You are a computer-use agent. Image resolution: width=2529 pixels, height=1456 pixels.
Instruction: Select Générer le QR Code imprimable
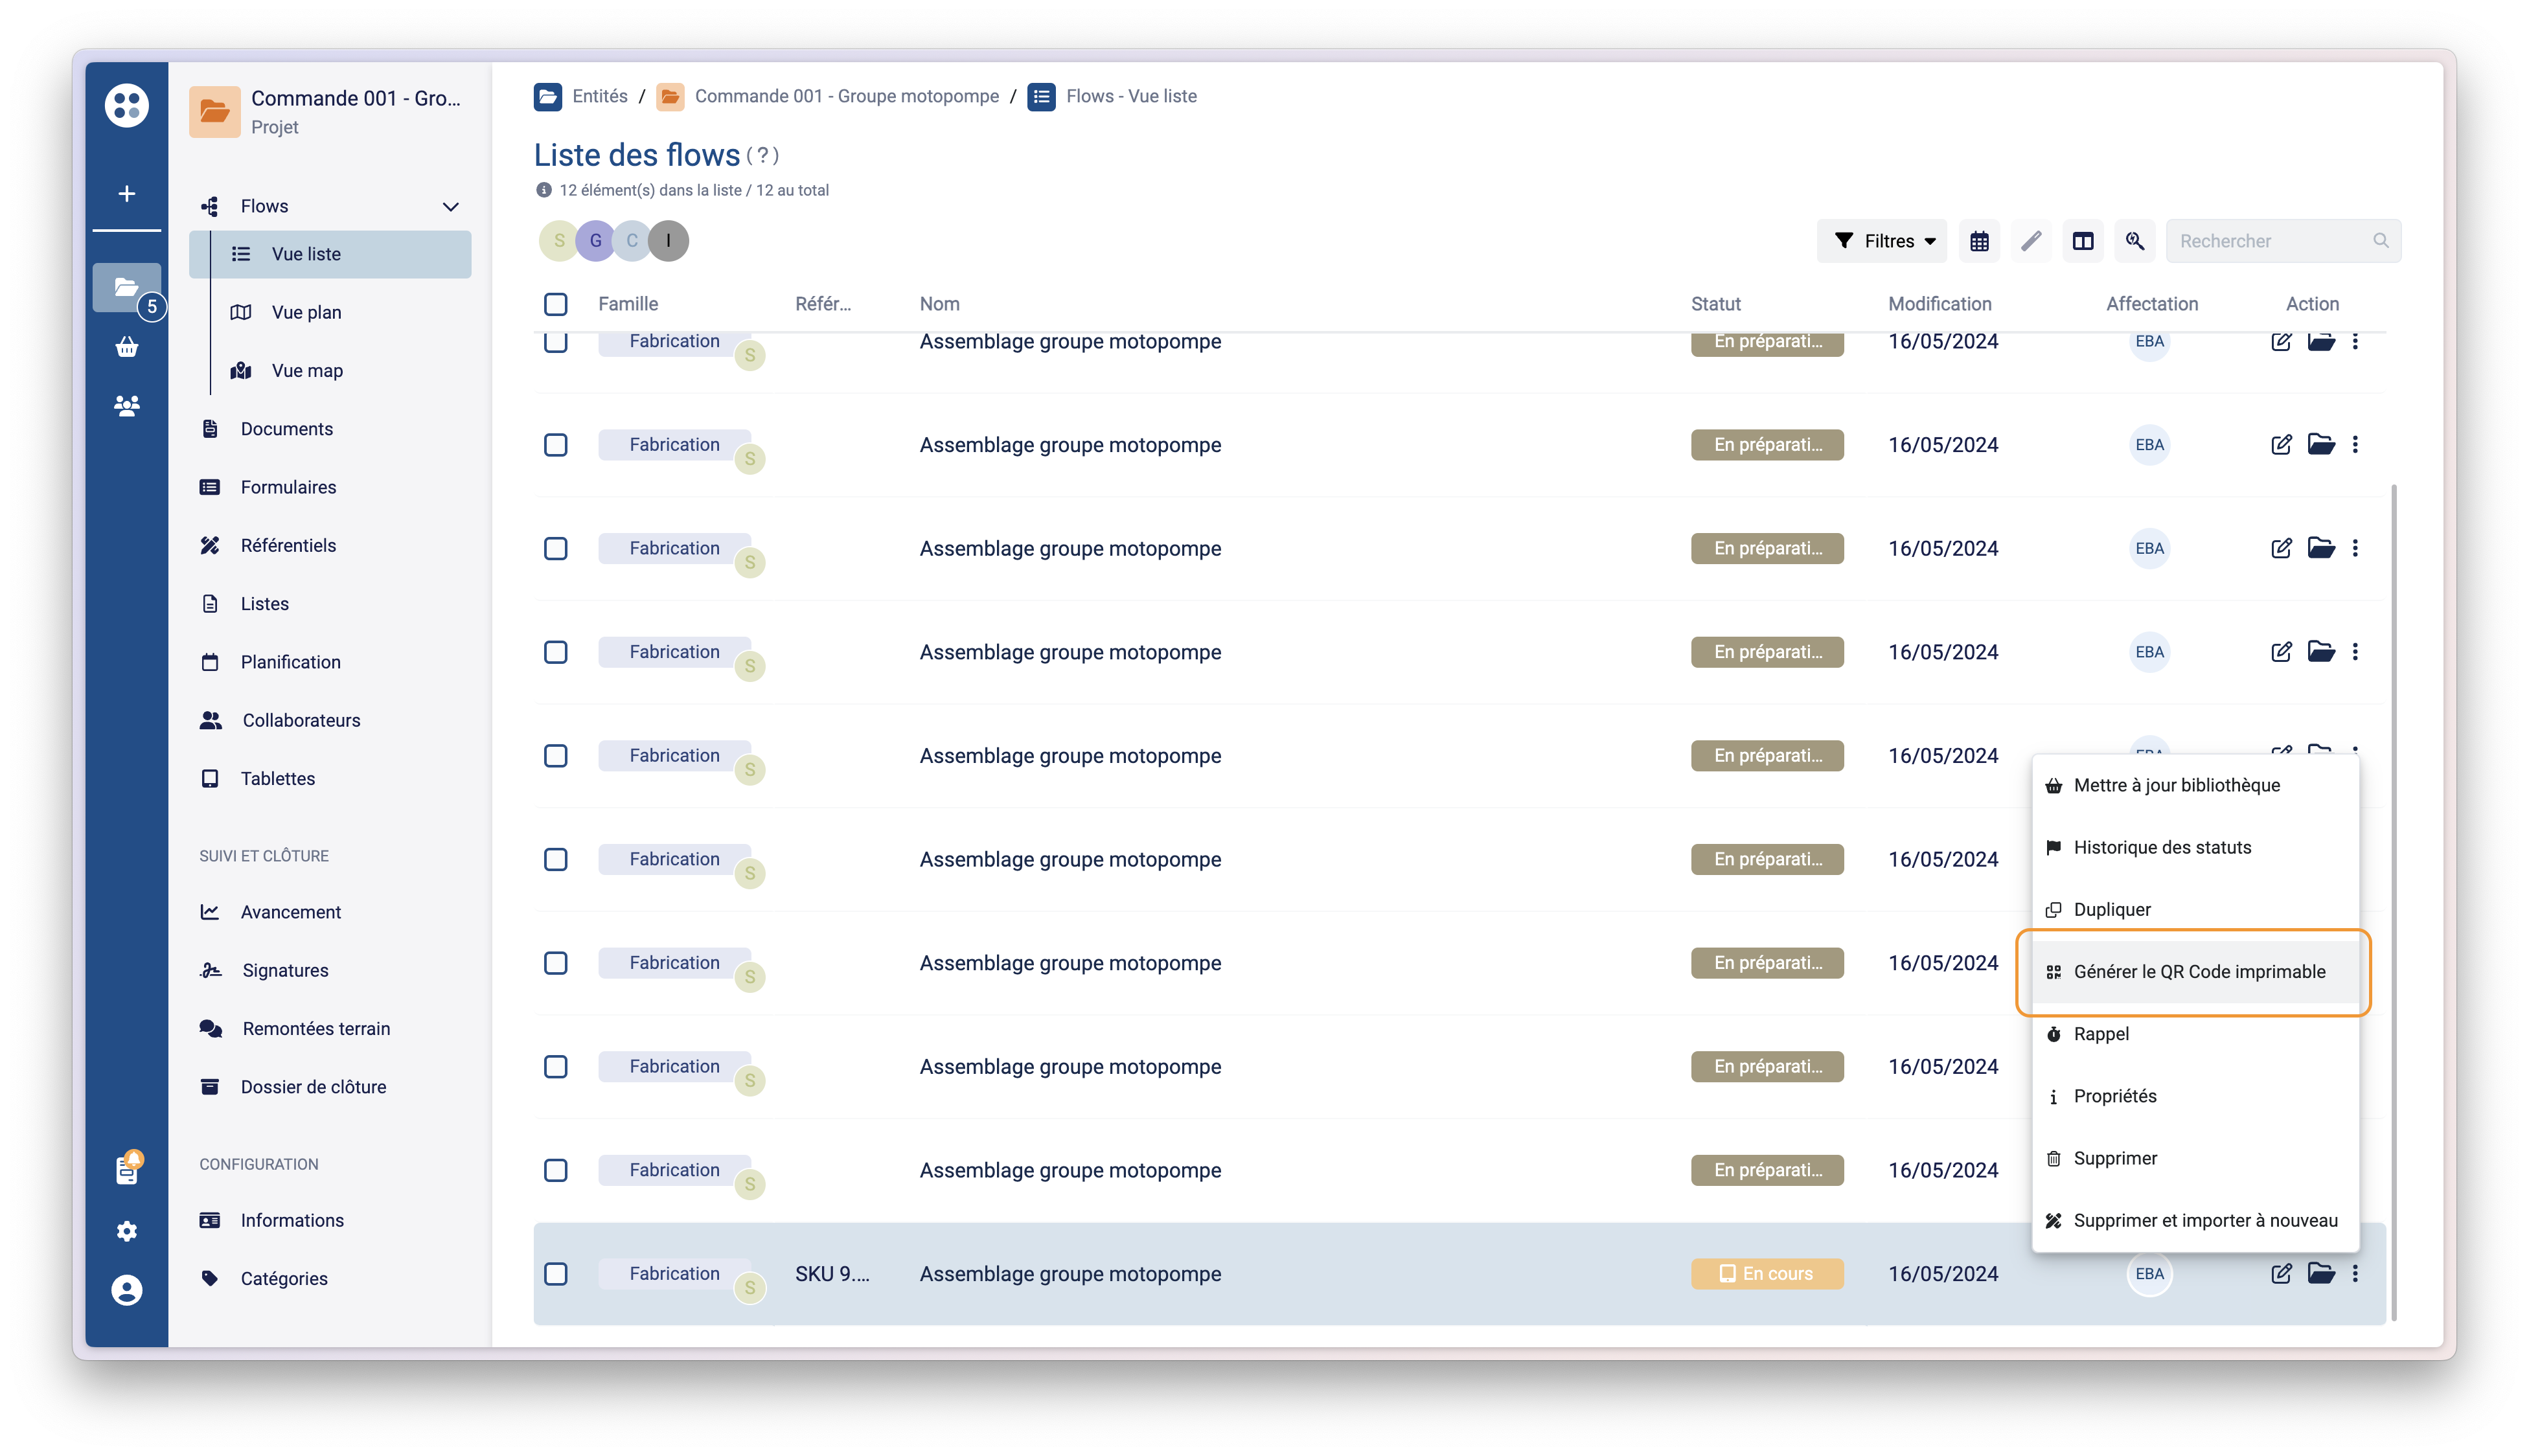pyautogui.click(x=2198, y=972)
